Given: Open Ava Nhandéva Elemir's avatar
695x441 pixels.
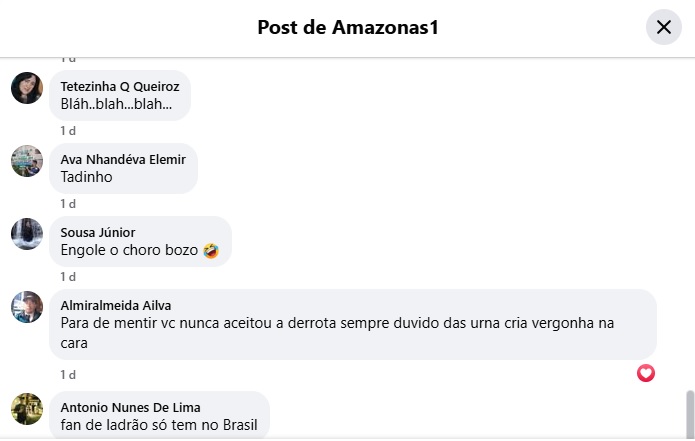Looking at the screenshot, I should 27,161.
